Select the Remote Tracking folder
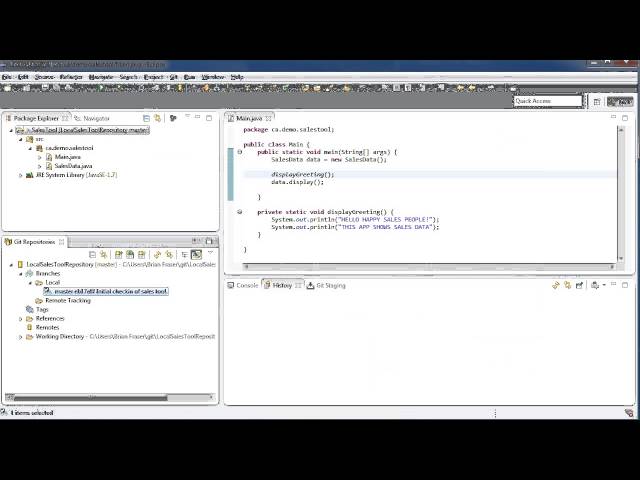Viewport: 640px width, 480px height. pyautogui.click(x=63, y=300)
